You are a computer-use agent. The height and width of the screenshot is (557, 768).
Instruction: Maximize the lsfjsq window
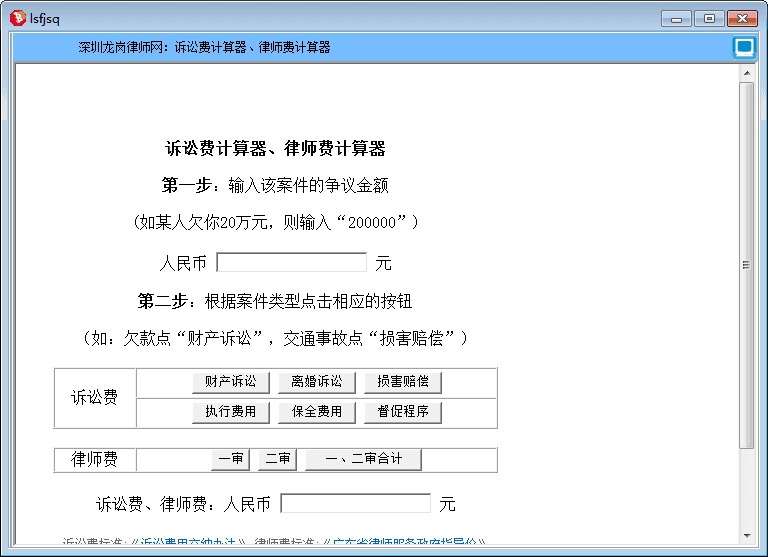click(709, 18)
